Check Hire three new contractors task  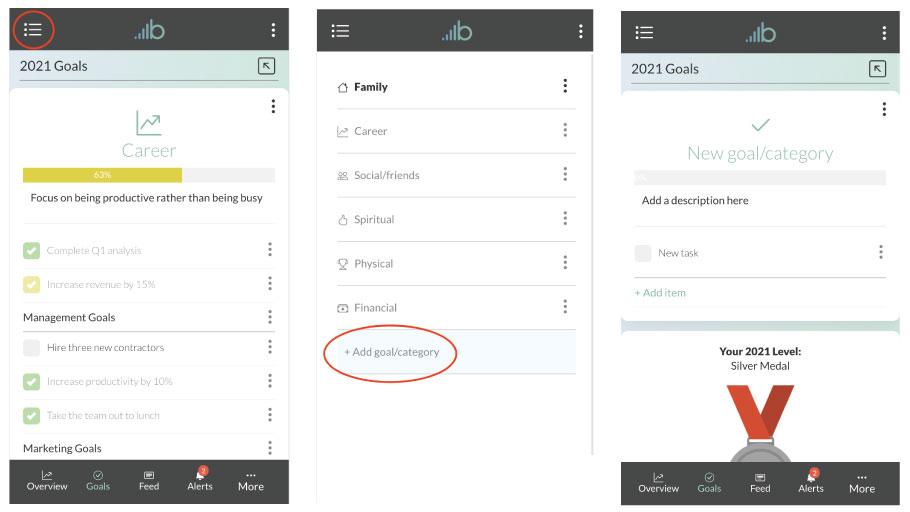coord(32,347)
